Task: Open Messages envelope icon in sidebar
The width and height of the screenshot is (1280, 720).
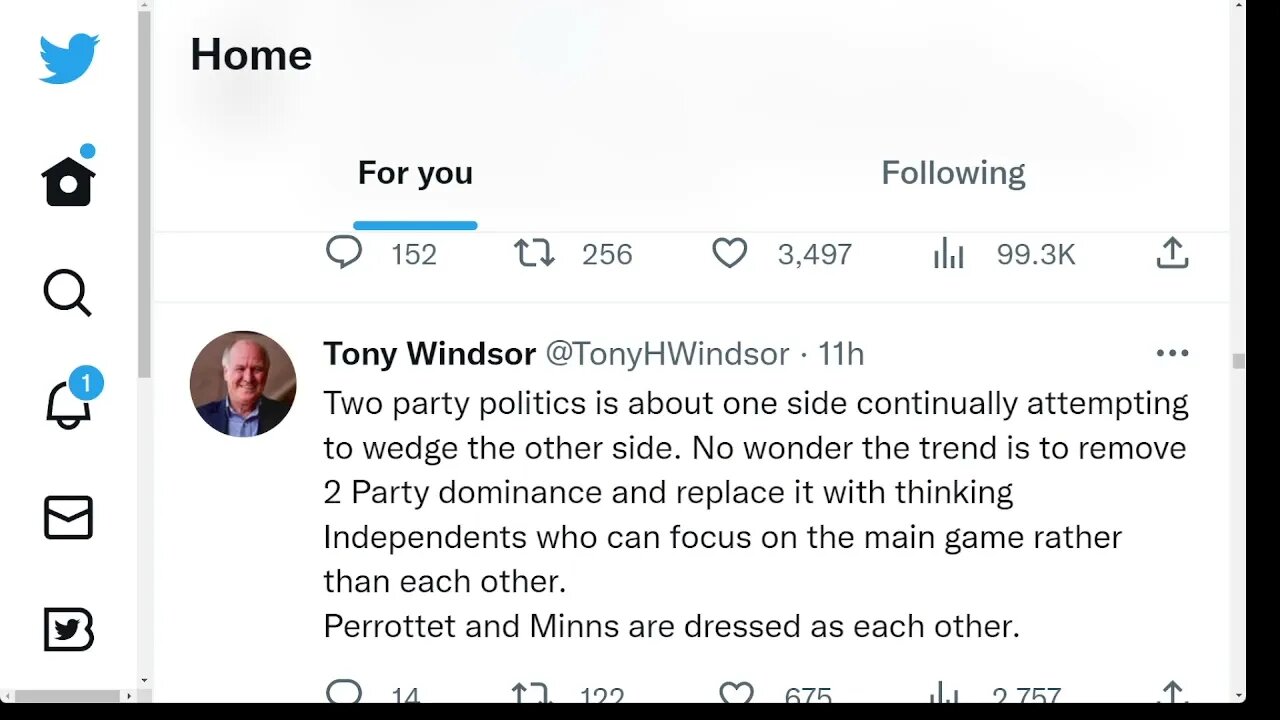Action: [x=68, y=518]
